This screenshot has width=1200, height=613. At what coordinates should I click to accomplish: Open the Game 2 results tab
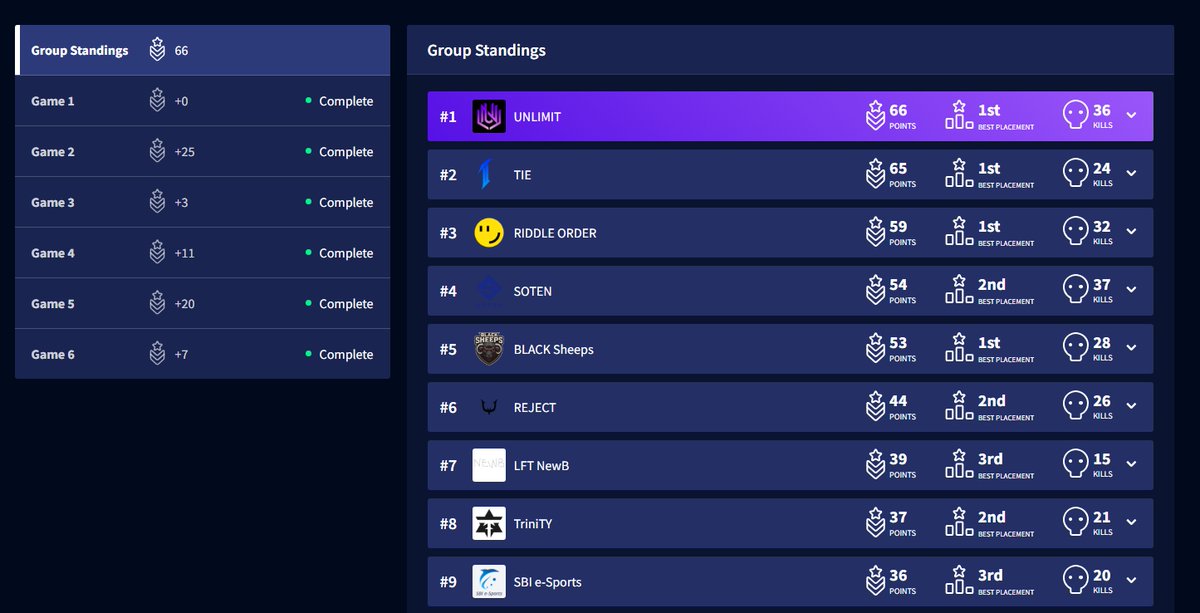point(202,152)
